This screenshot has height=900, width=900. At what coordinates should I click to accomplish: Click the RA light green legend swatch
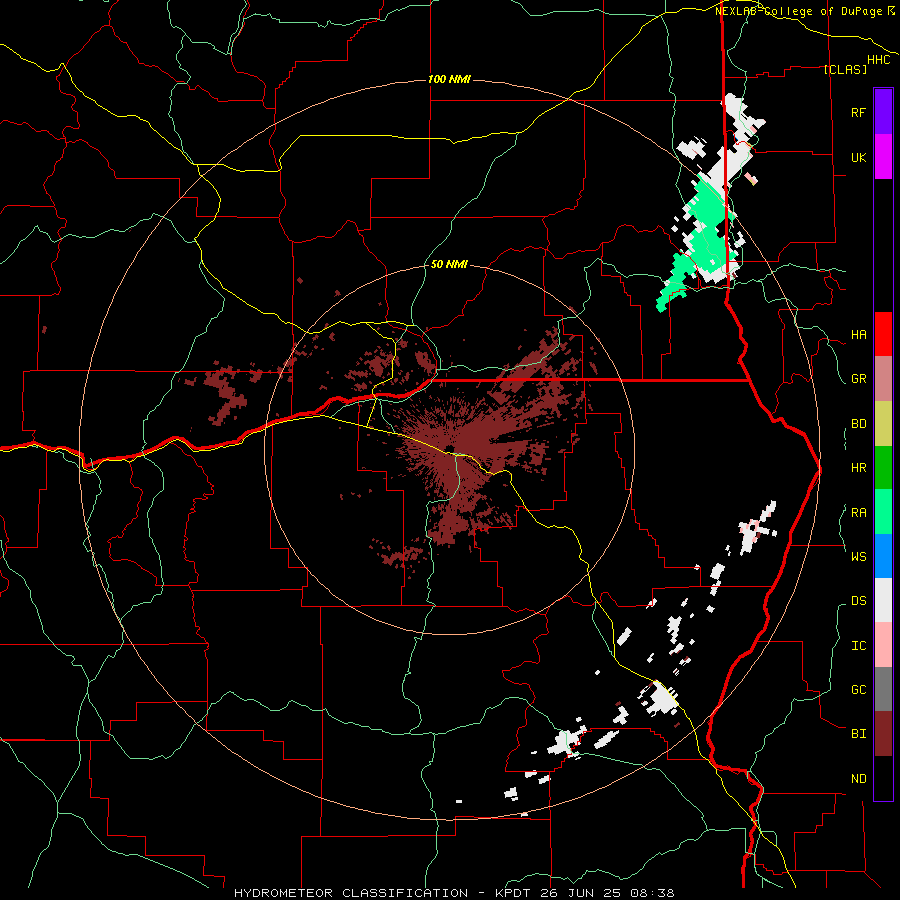click(x=883, y=512)
